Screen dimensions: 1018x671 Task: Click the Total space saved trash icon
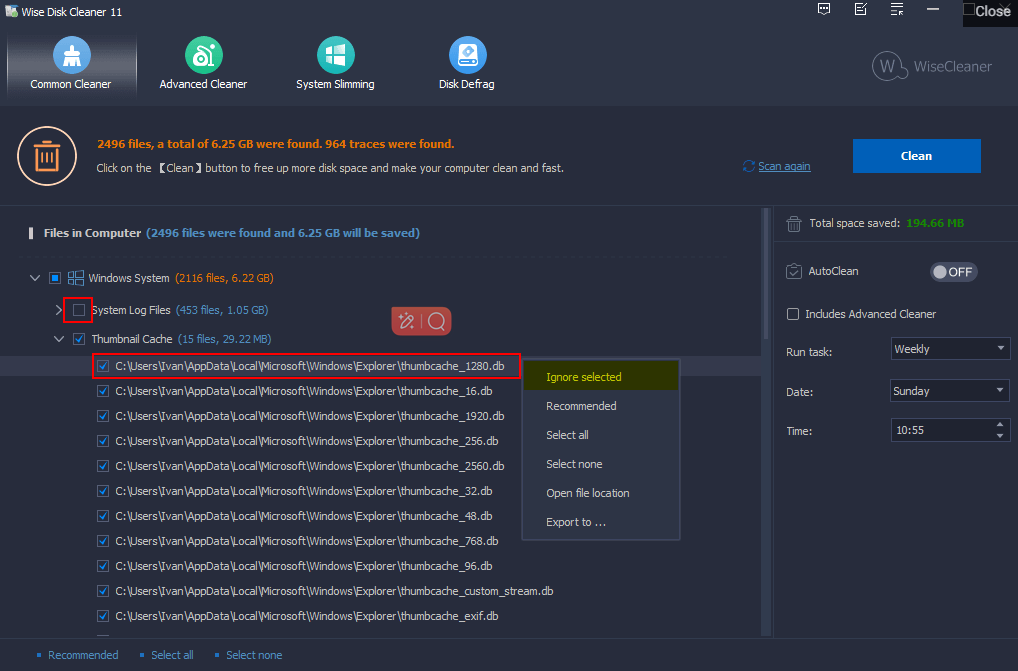793,224
